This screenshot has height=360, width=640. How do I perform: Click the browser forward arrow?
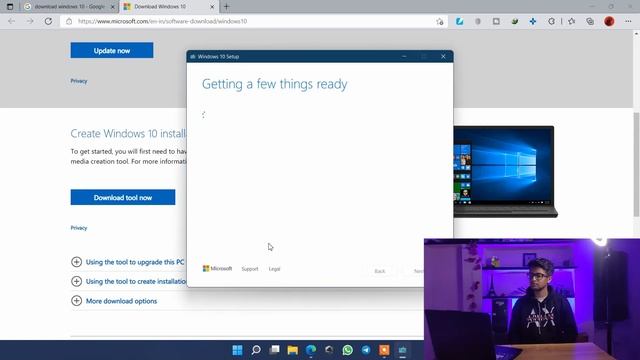[x=30, y=21]
